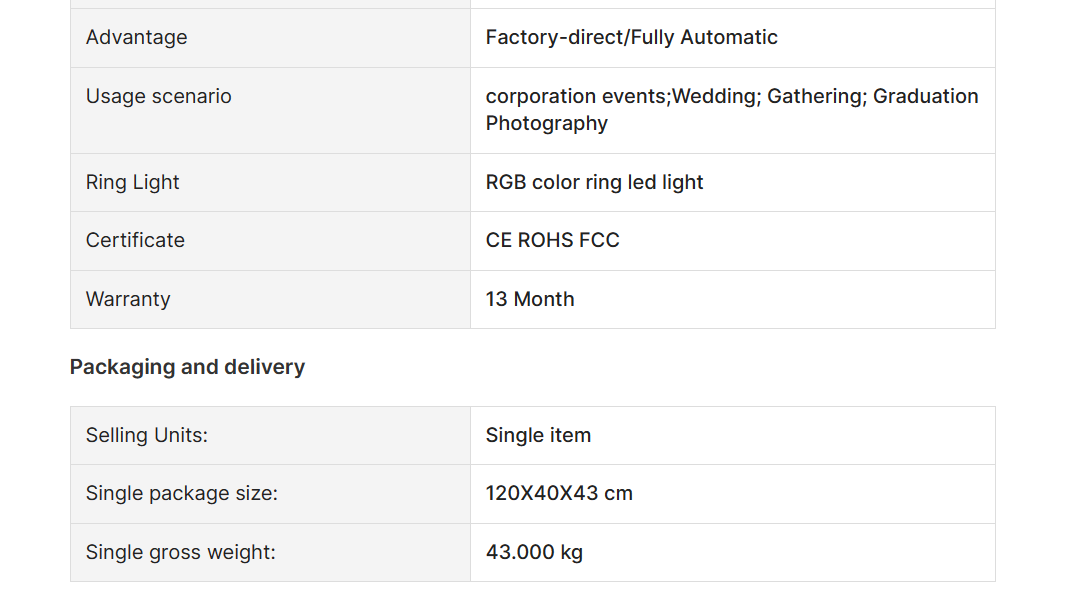This screenshot has width=1083, height=596.
Task: Select CE ROHS FCC certificate value
Action: coord(553,240)
